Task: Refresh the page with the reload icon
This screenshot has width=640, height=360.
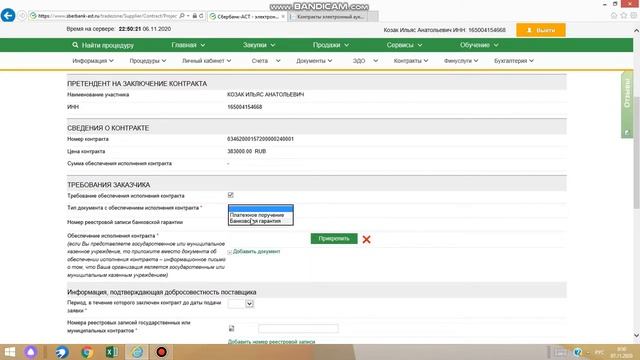Action: point(201,16)
